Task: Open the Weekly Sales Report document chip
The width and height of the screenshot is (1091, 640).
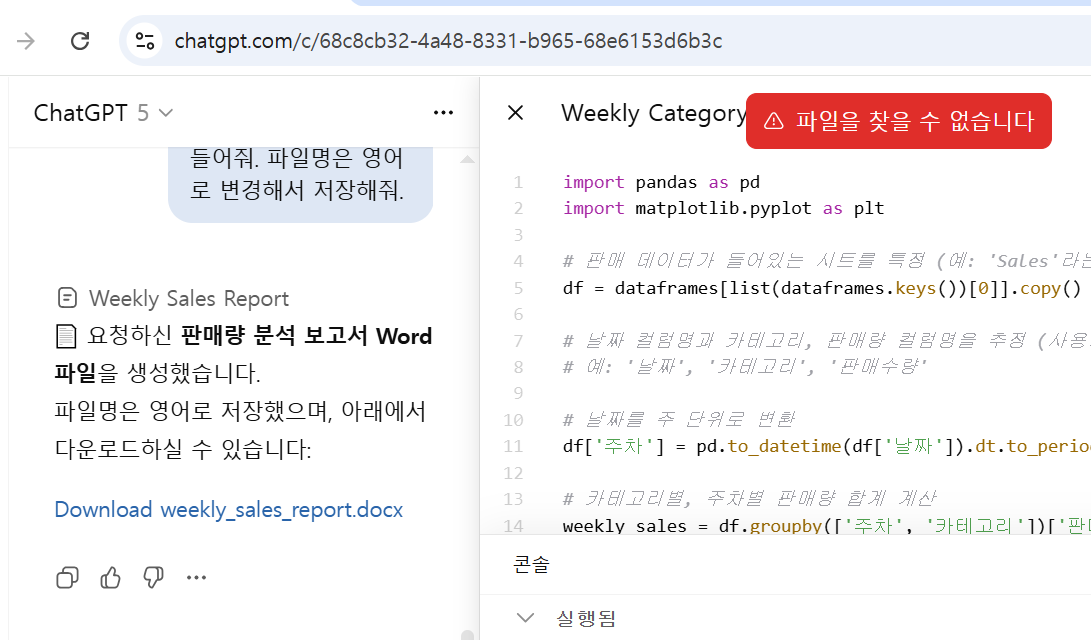Action: tap(173, 298)
